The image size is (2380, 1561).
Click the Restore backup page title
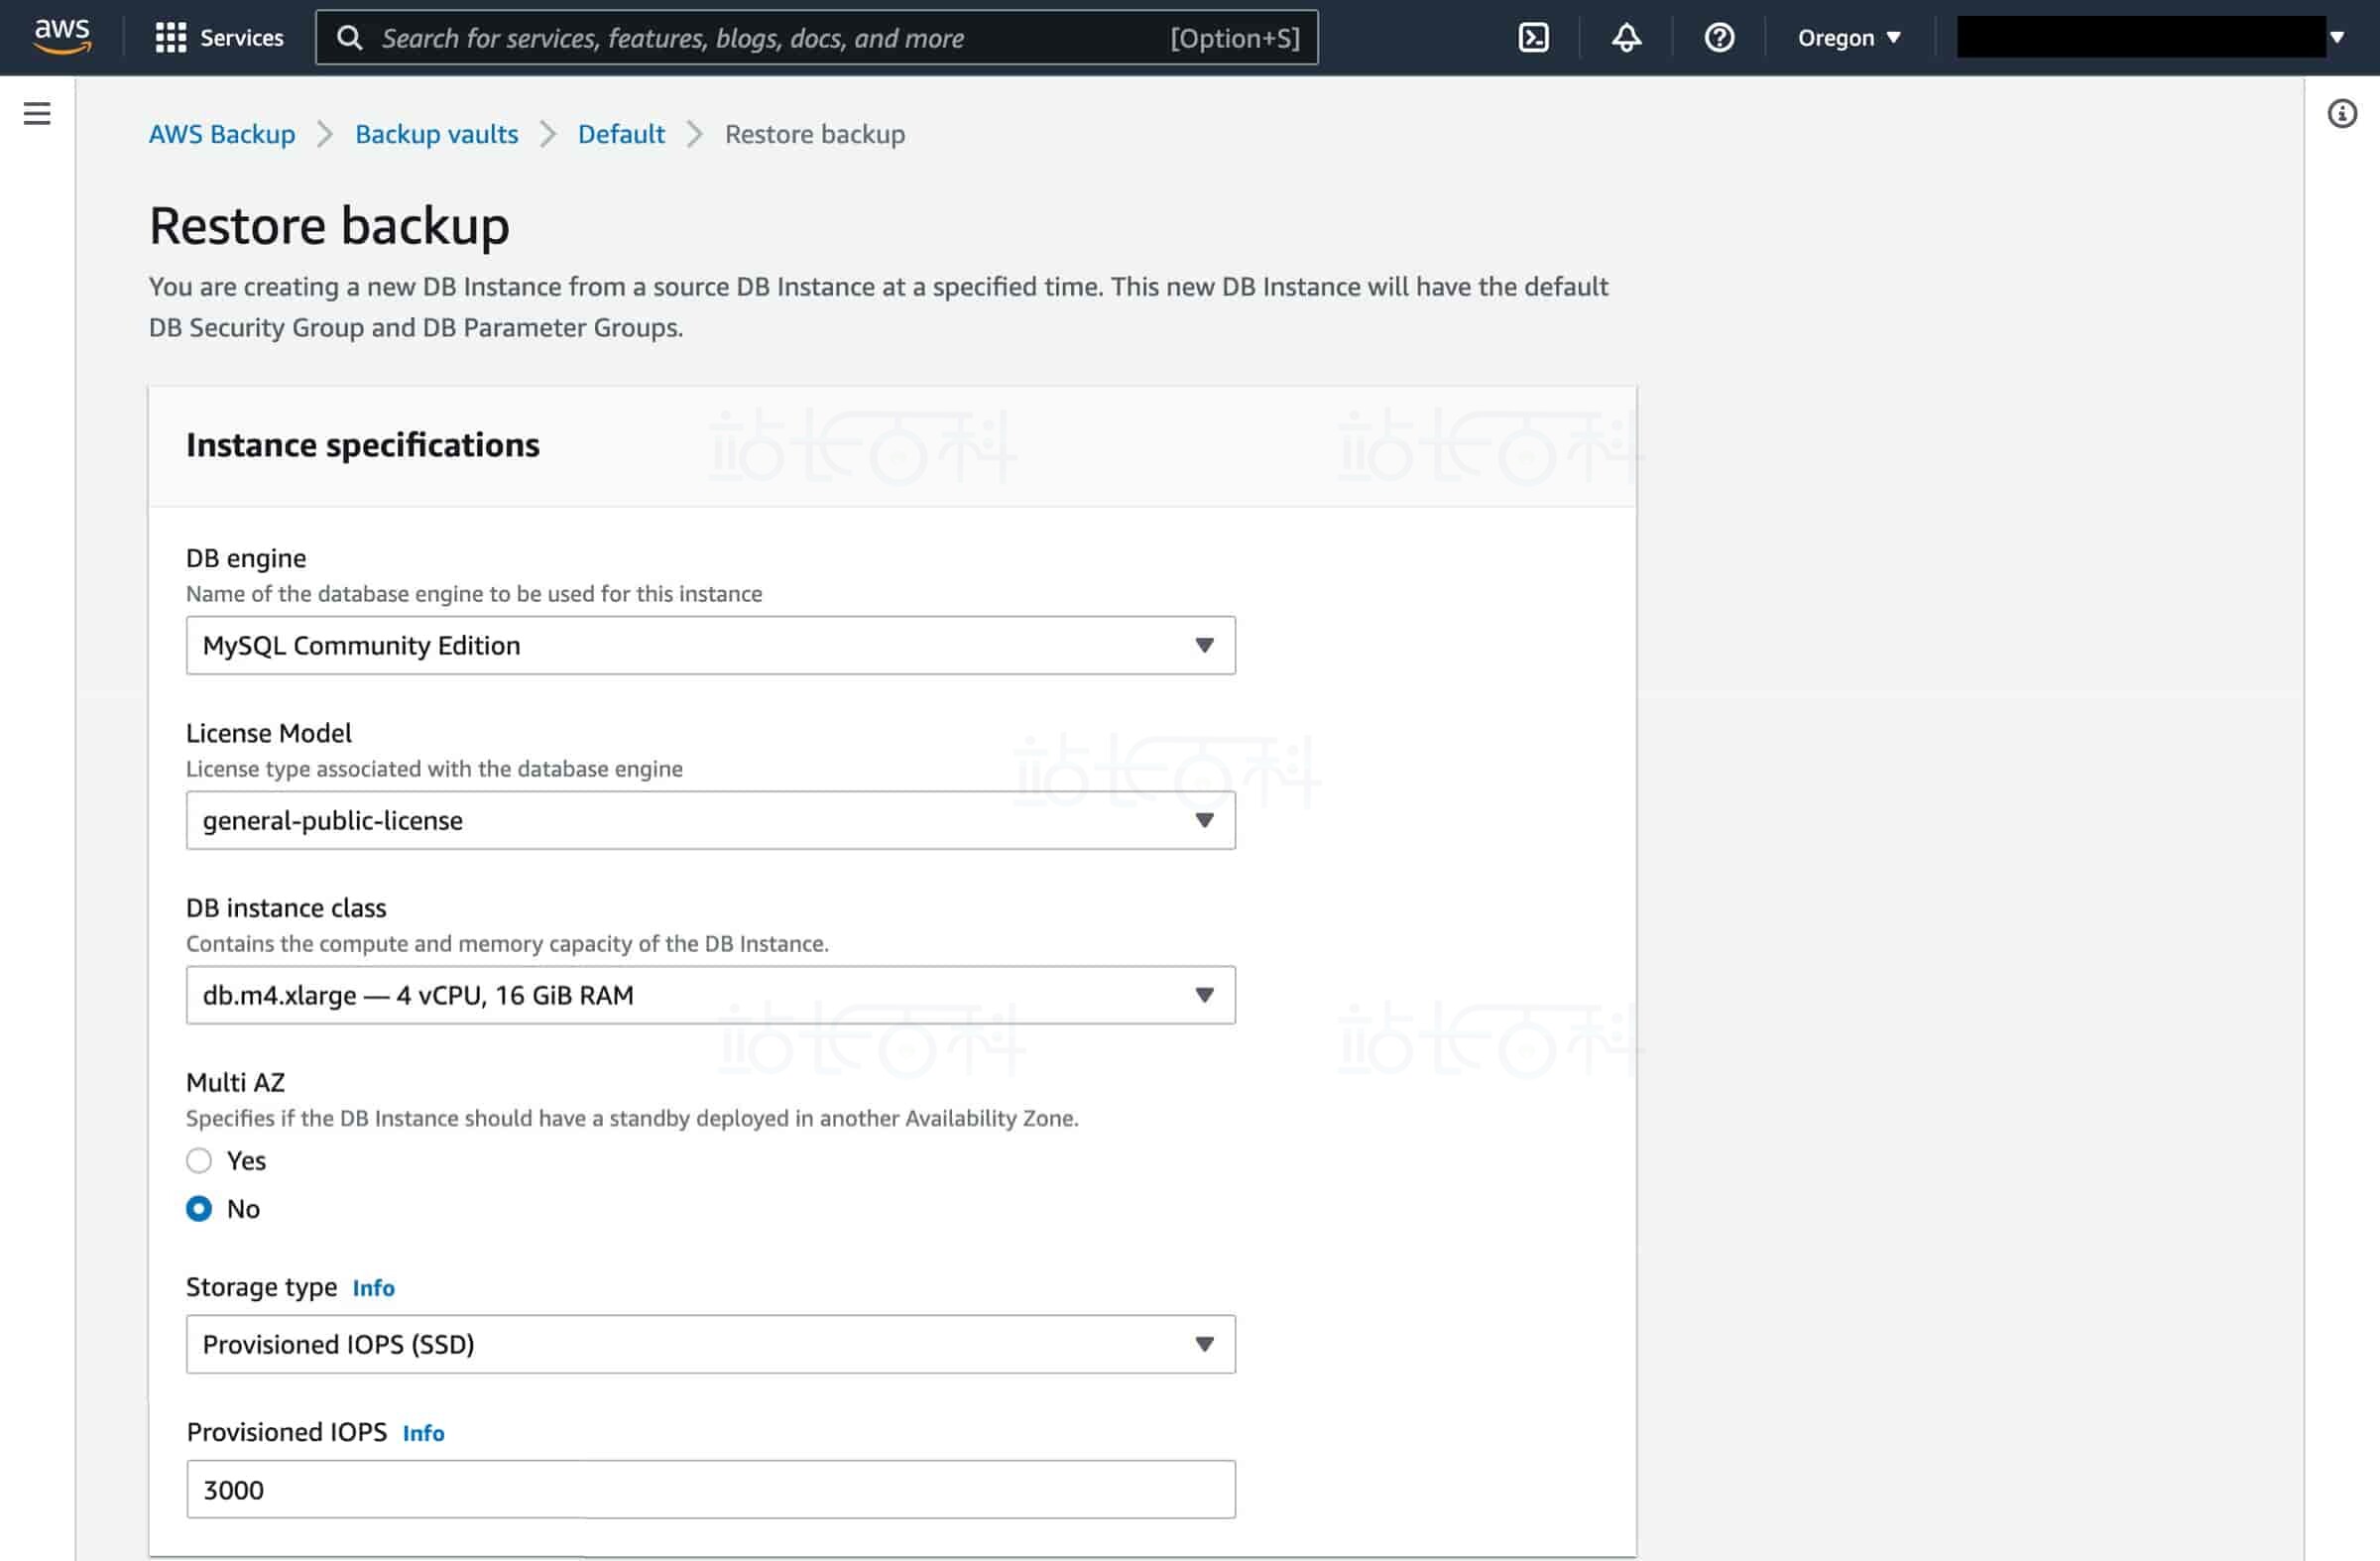tap(329, 225)
